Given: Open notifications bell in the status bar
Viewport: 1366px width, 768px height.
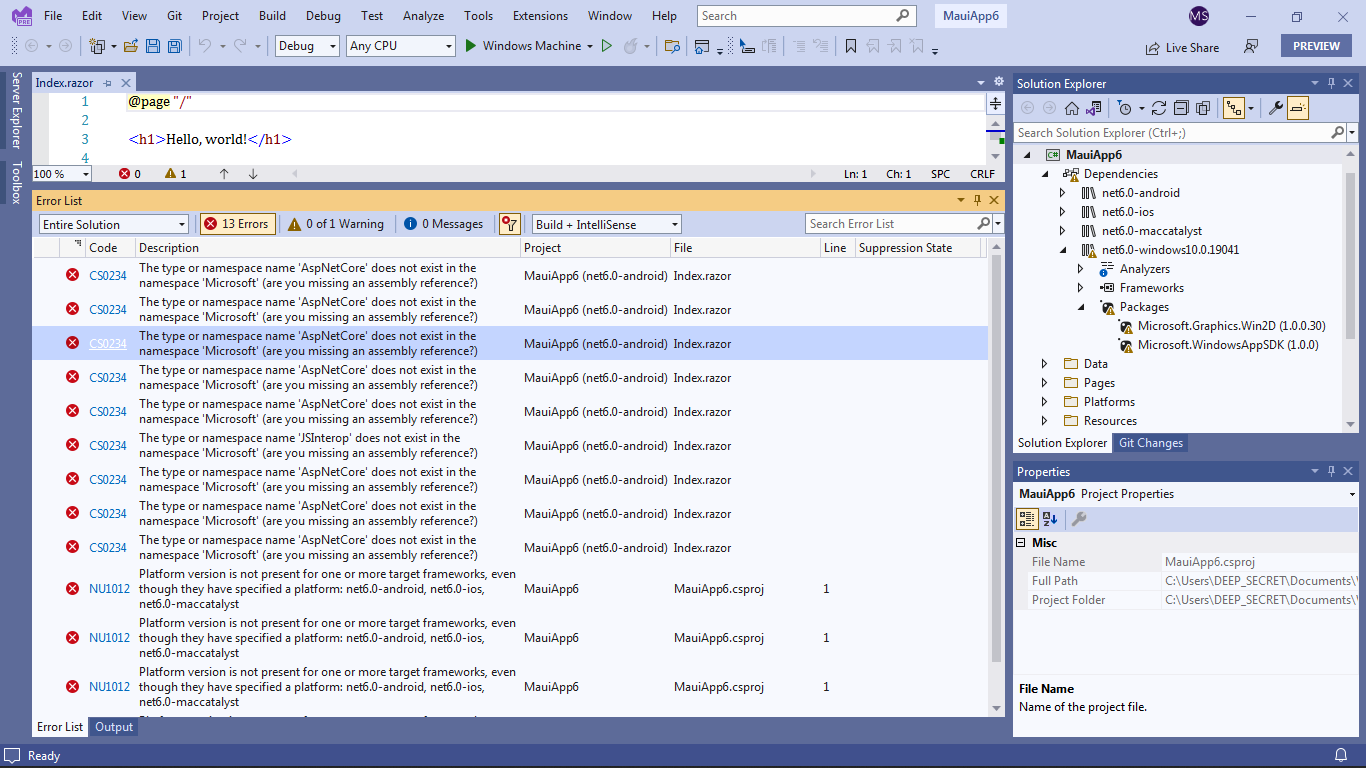Looking at the screenshot, I should pos(1341,756).
